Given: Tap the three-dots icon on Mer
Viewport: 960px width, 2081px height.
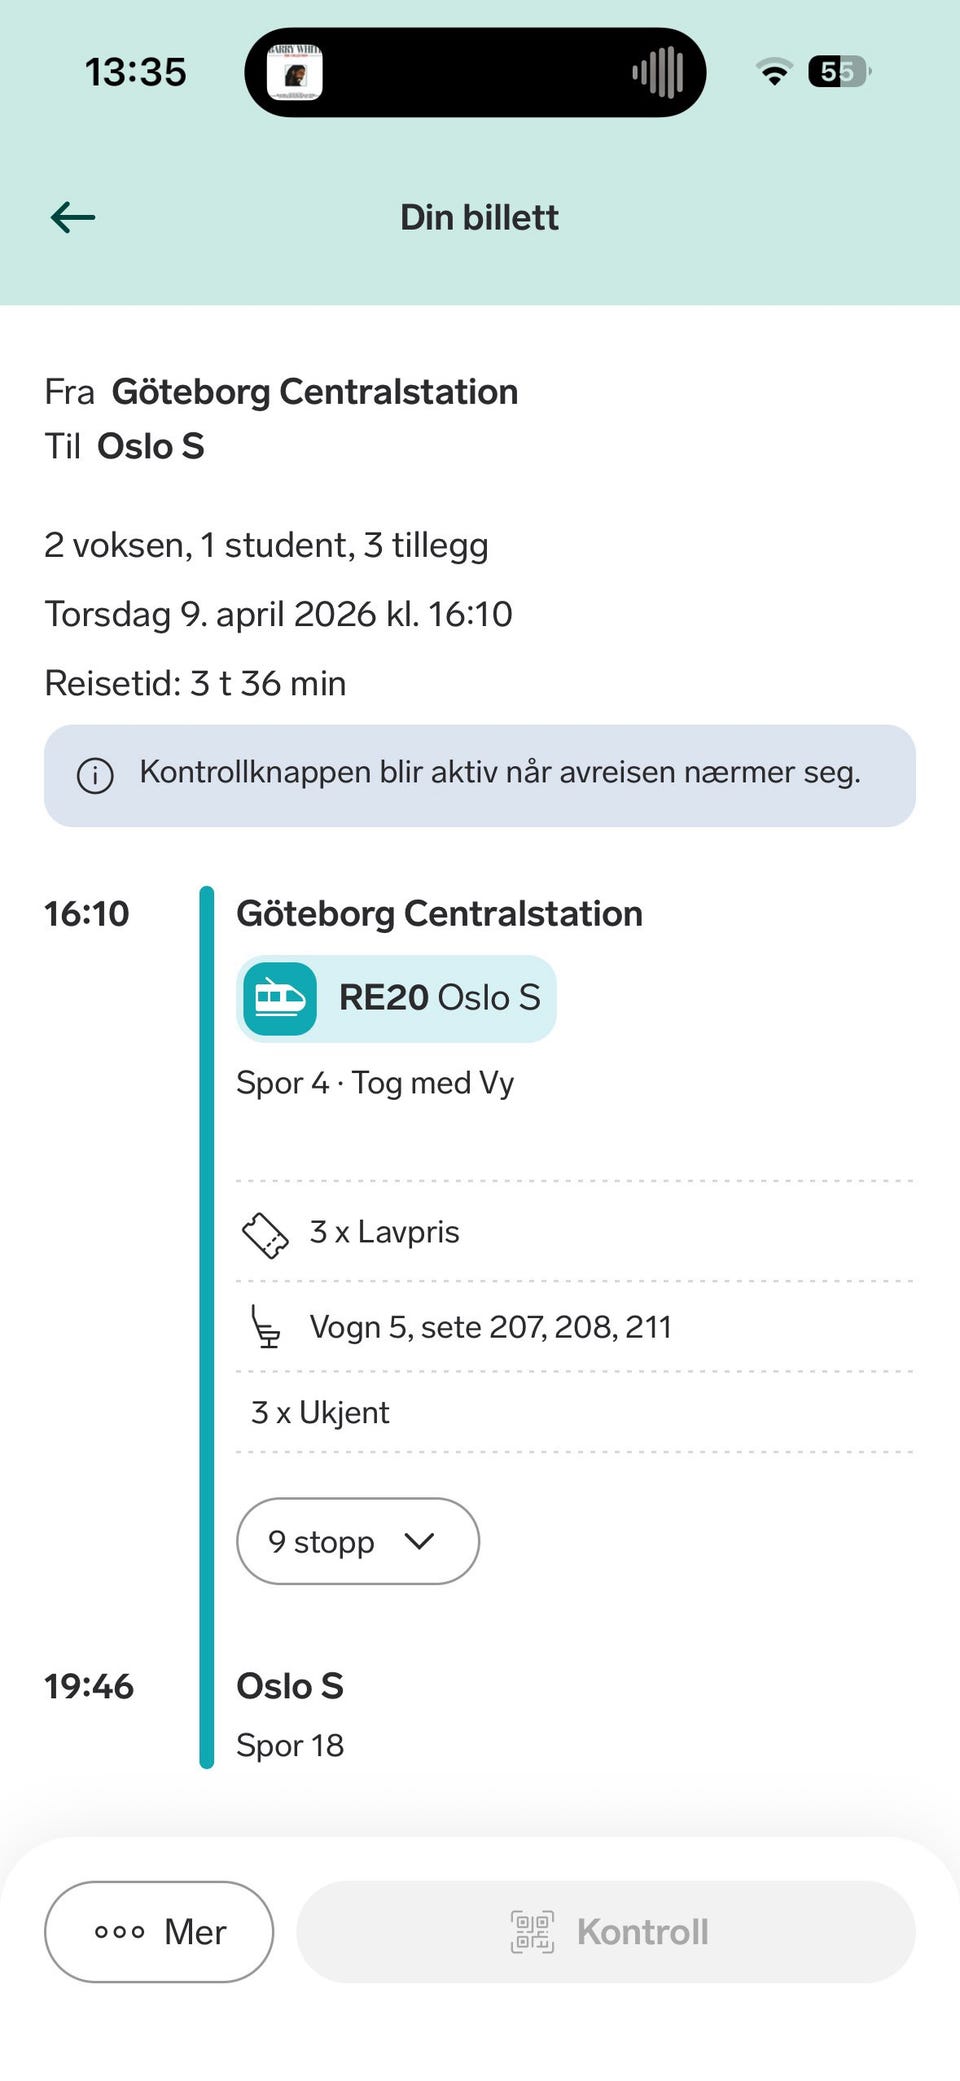Looking at the screenshot, I should click(x=119, y=1931).
